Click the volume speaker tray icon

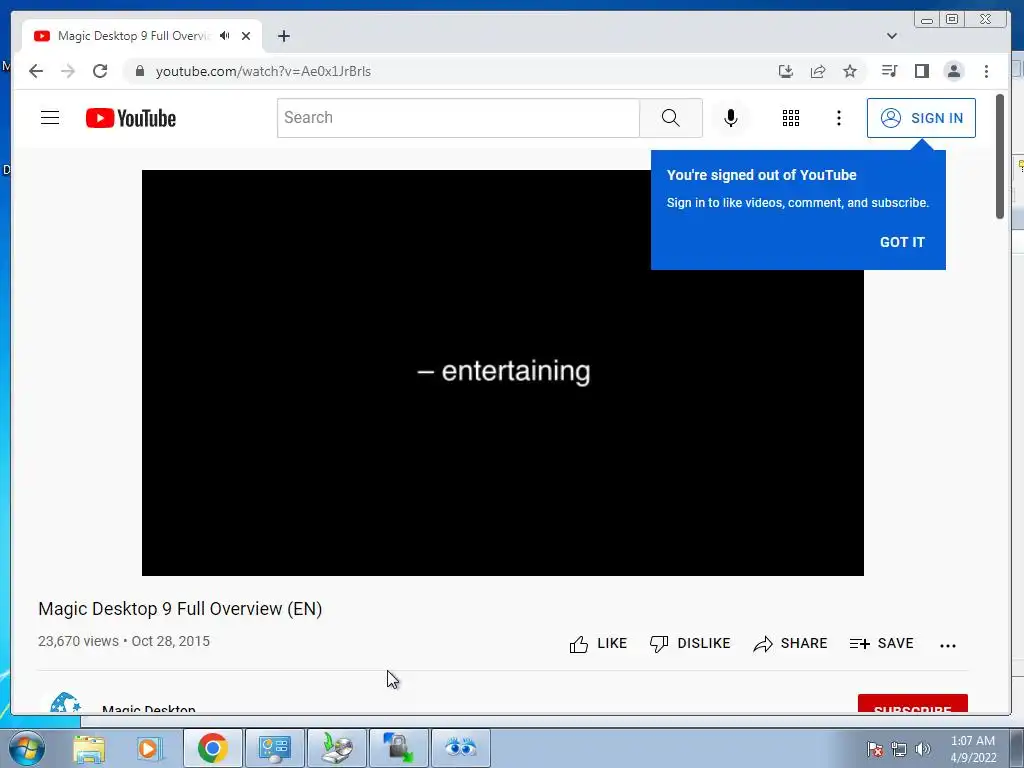[x=923, y=749]
